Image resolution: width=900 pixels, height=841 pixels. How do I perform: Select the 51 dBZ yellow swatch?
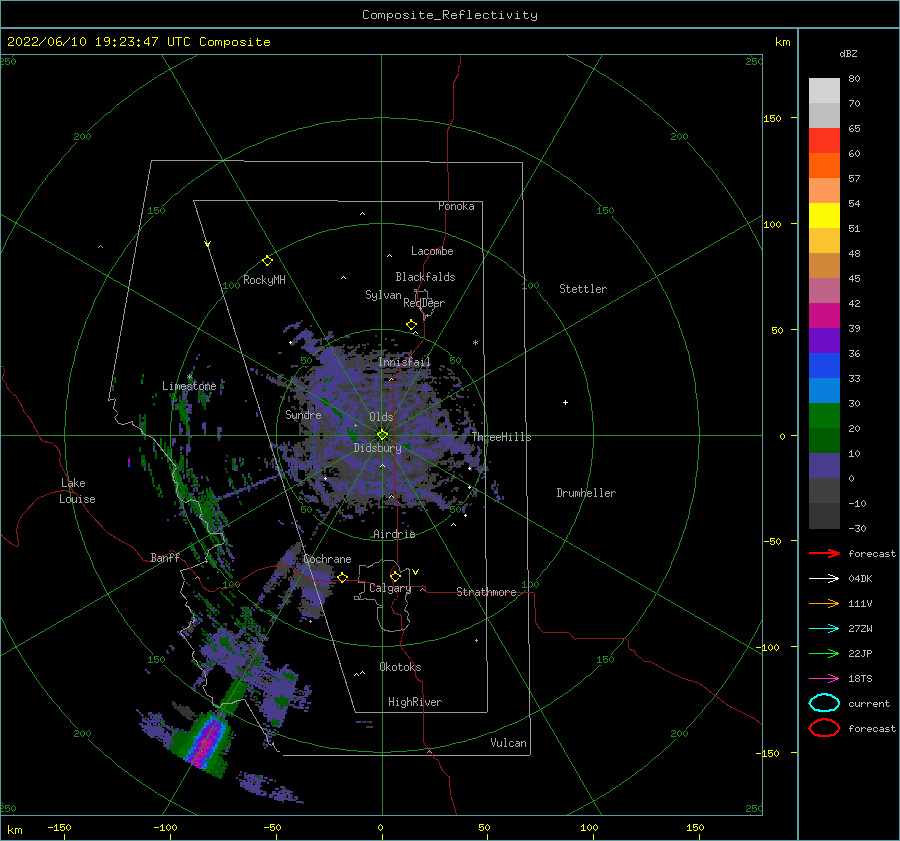coord(824,215)
